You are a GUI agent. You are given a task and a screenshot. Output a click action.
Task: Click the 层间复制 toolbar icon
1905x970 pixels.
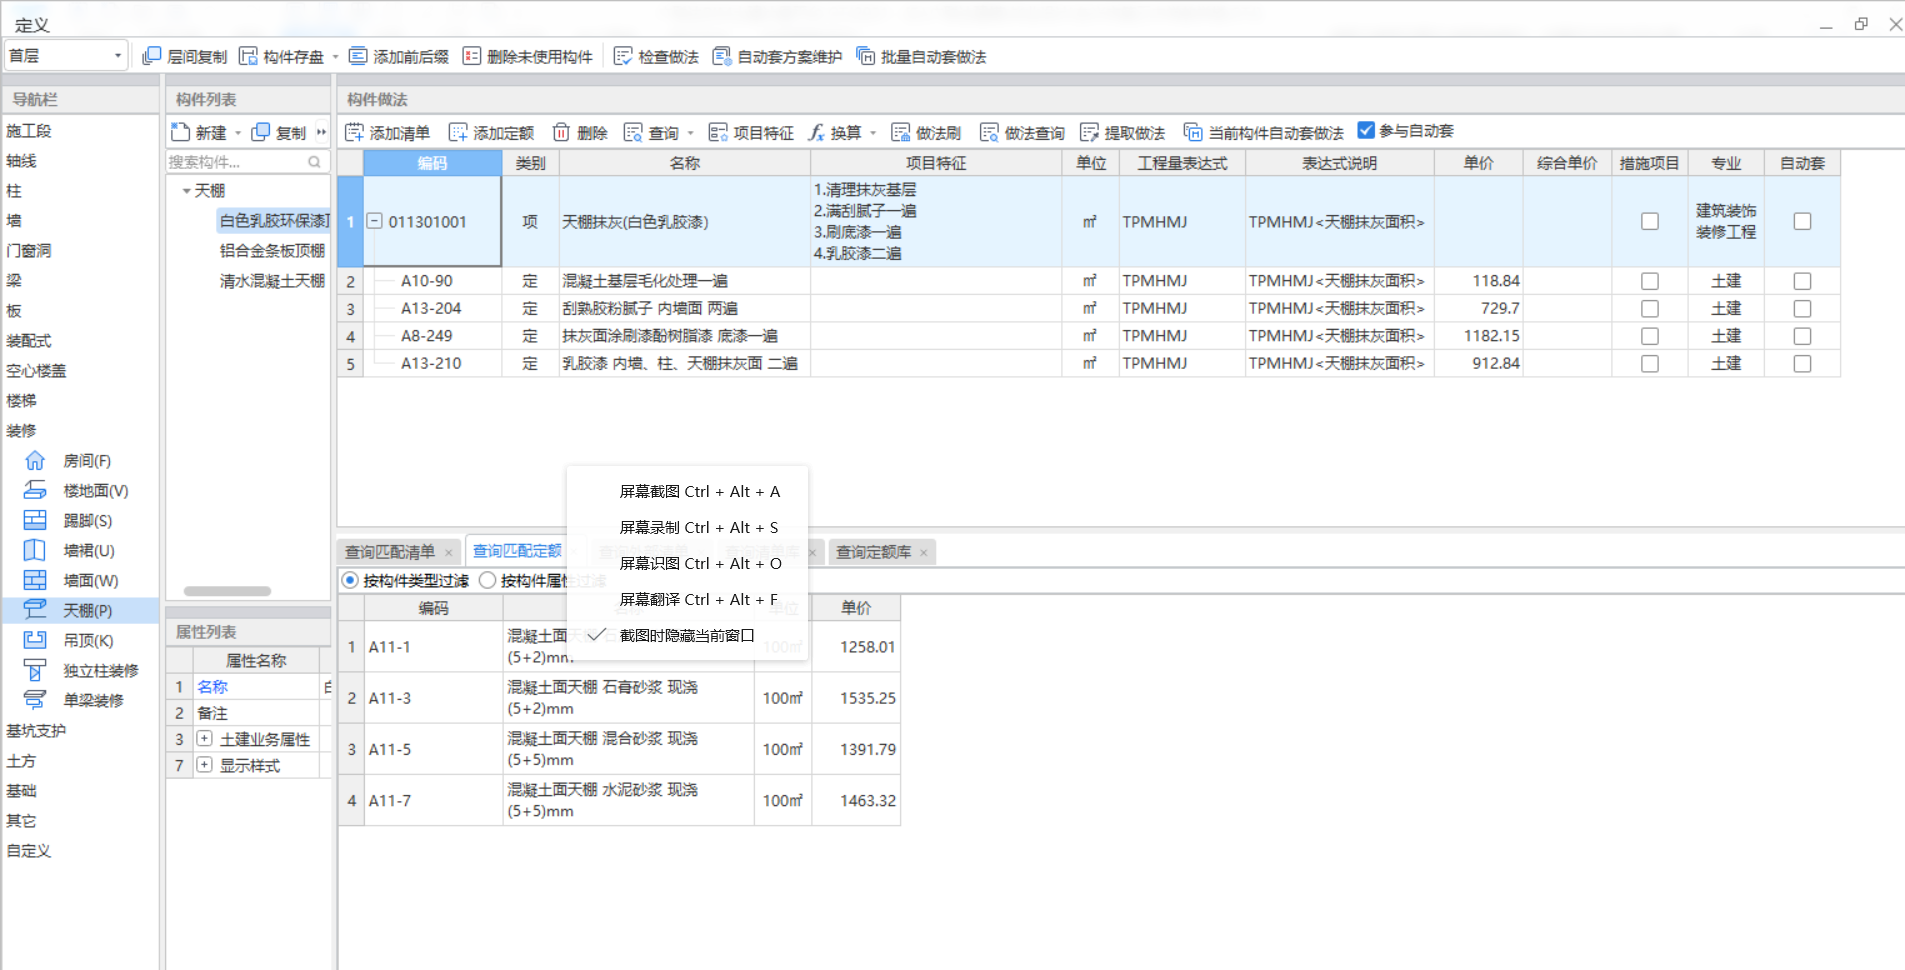click(152, 56)
